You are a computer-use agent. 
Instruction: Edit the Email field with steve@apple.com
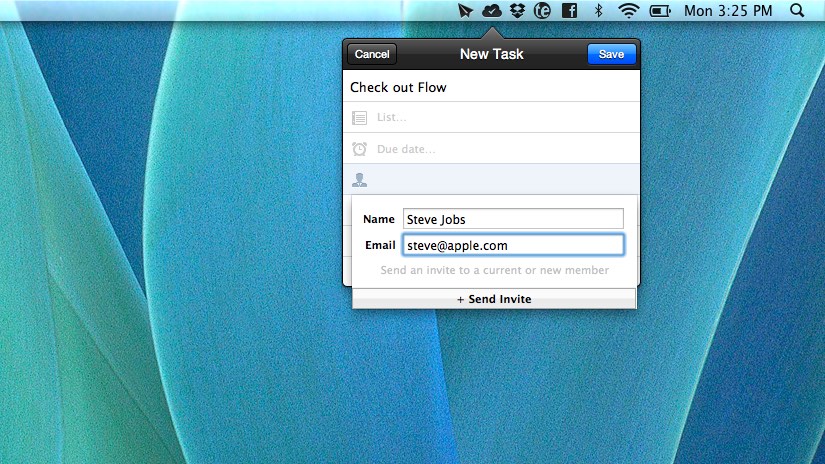coord(513,245)
